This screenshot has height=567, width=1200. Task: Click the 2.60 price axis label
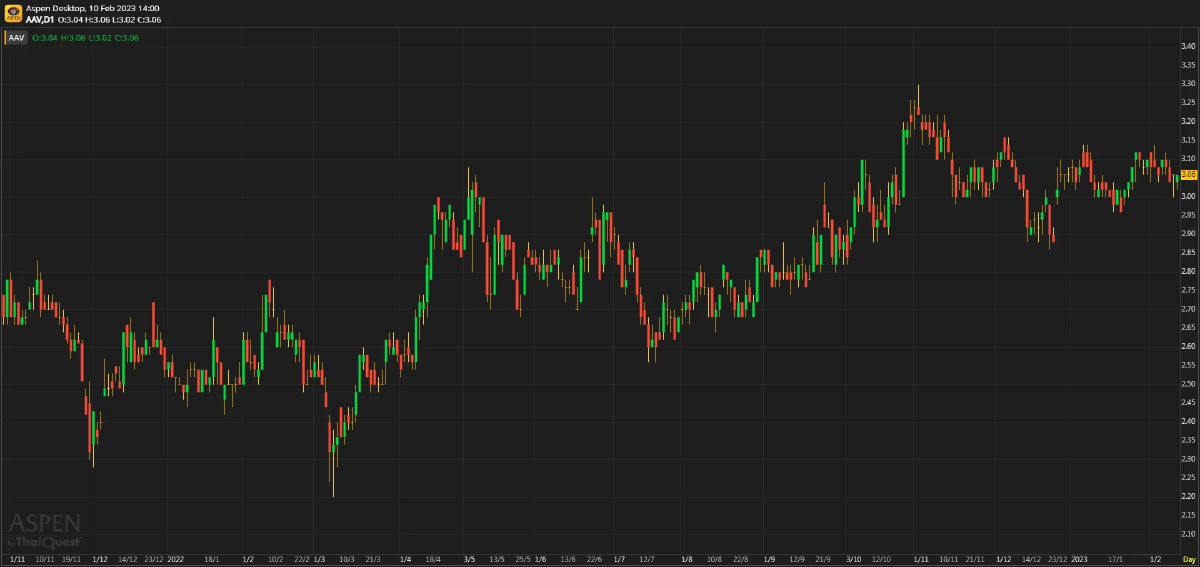1189,346
